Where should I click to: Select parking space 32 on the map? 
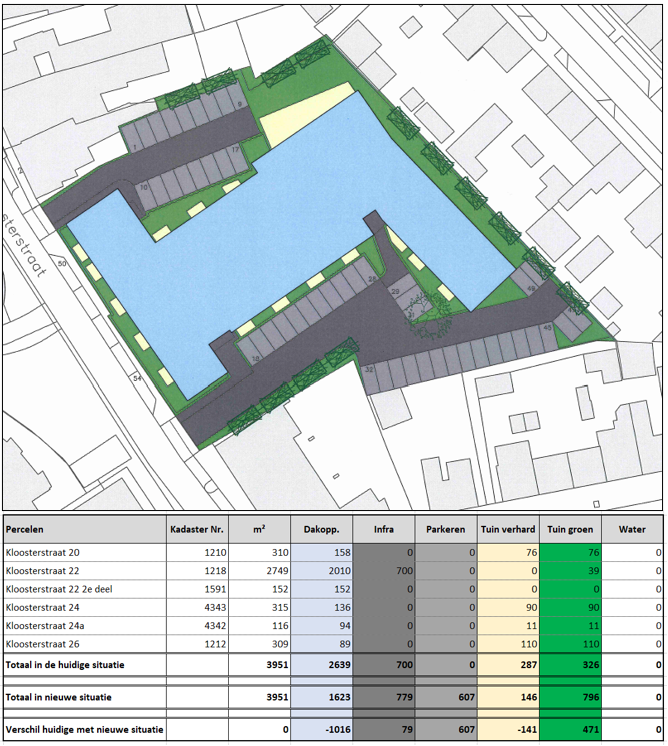[369, 370]
